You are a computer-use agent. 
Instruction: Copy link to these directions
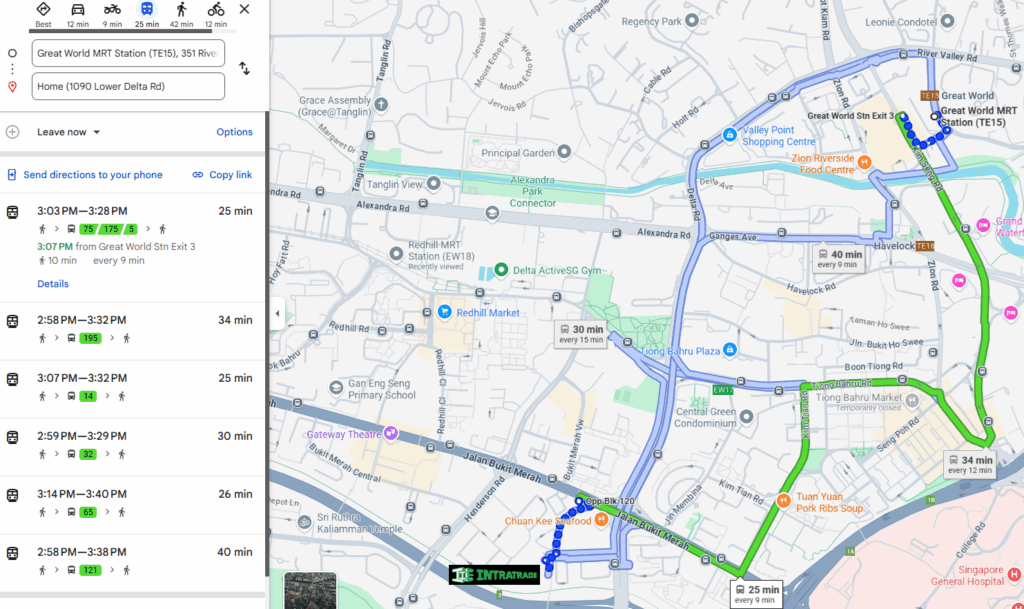[222, 175]
